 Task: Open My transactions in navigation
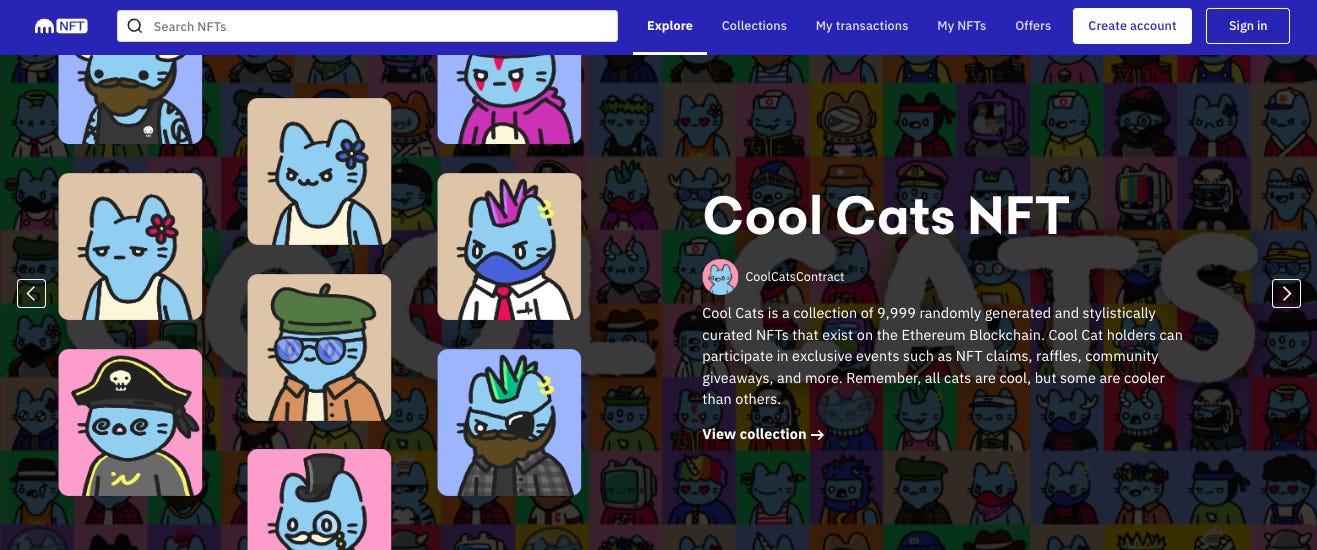tap(862, 26)
